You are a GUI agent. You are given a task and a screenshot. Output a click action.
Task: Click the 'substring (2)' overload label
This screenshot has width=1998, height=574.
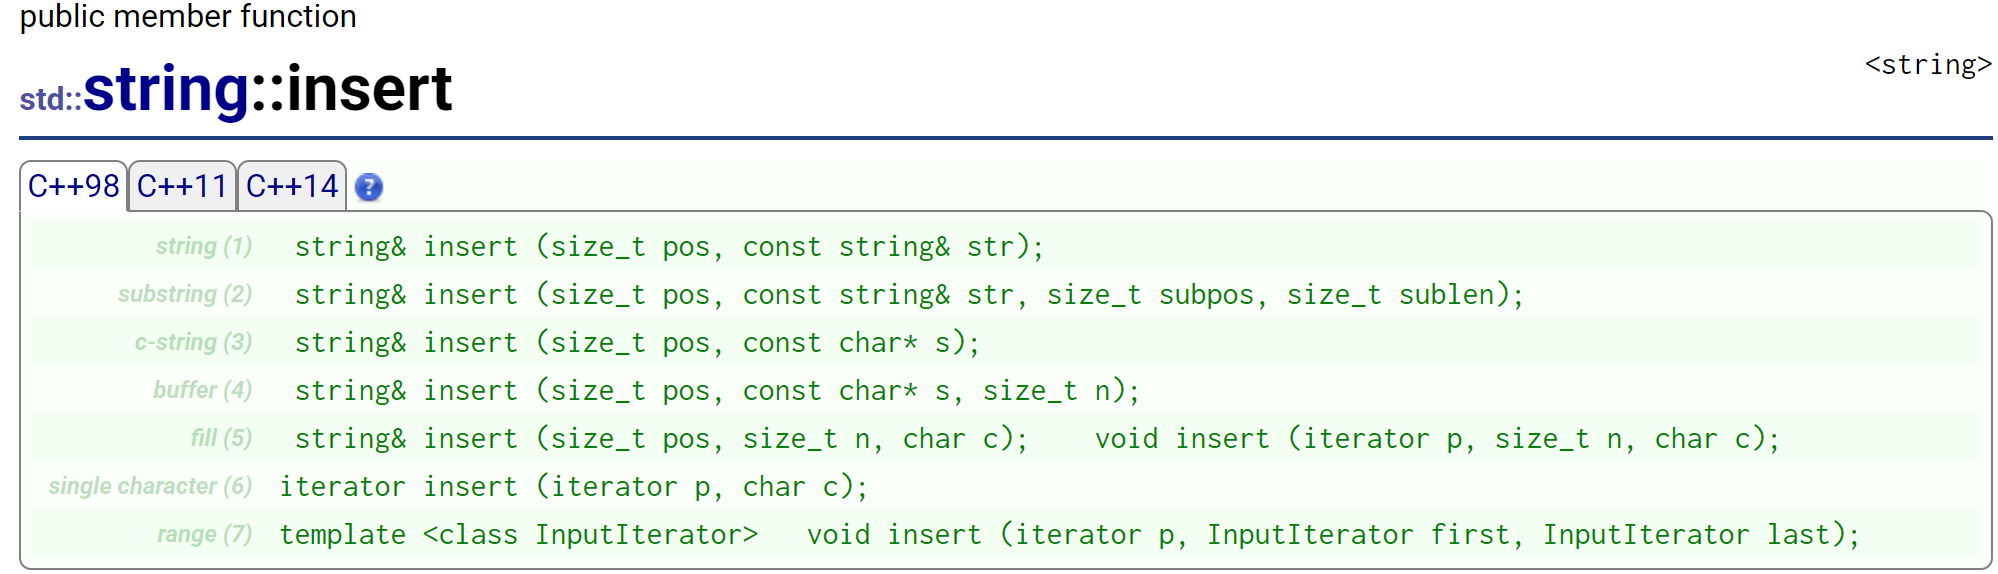(184, 294)
